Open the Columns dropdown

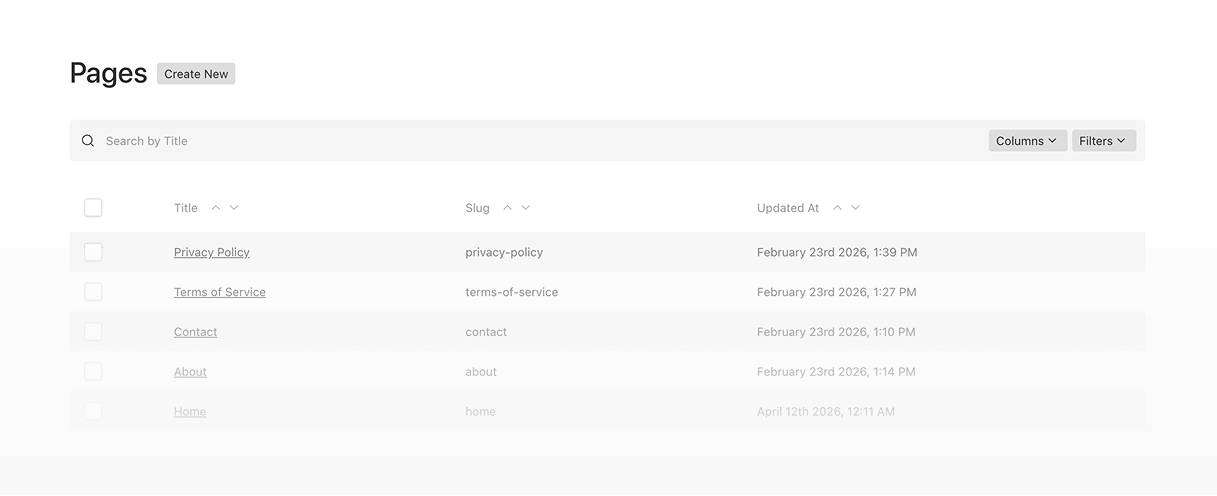pos(1027,141)
